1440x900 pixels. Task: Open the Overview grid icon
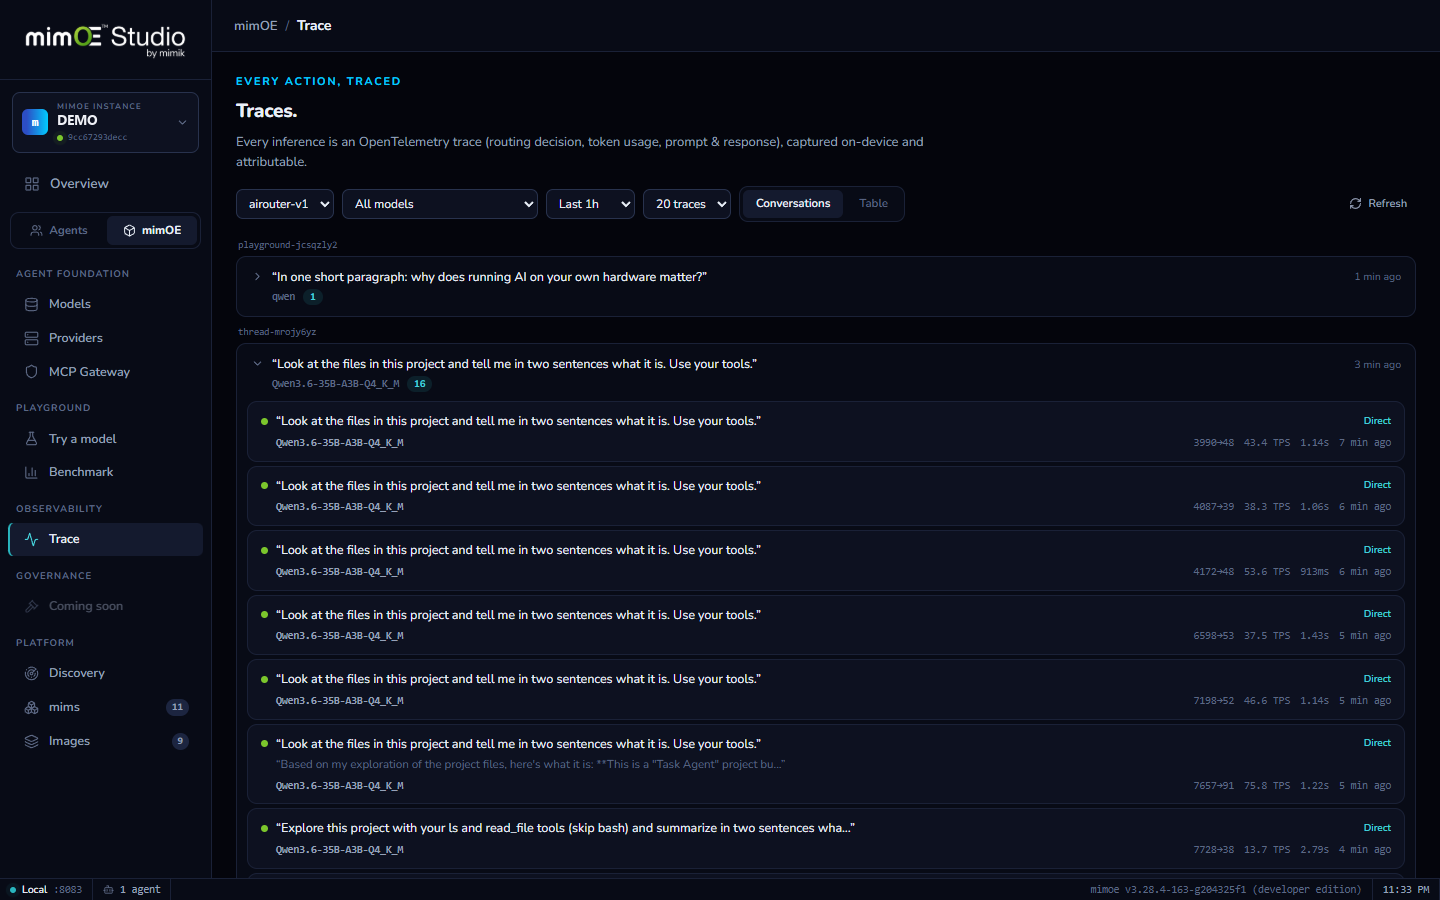(32, 184)
